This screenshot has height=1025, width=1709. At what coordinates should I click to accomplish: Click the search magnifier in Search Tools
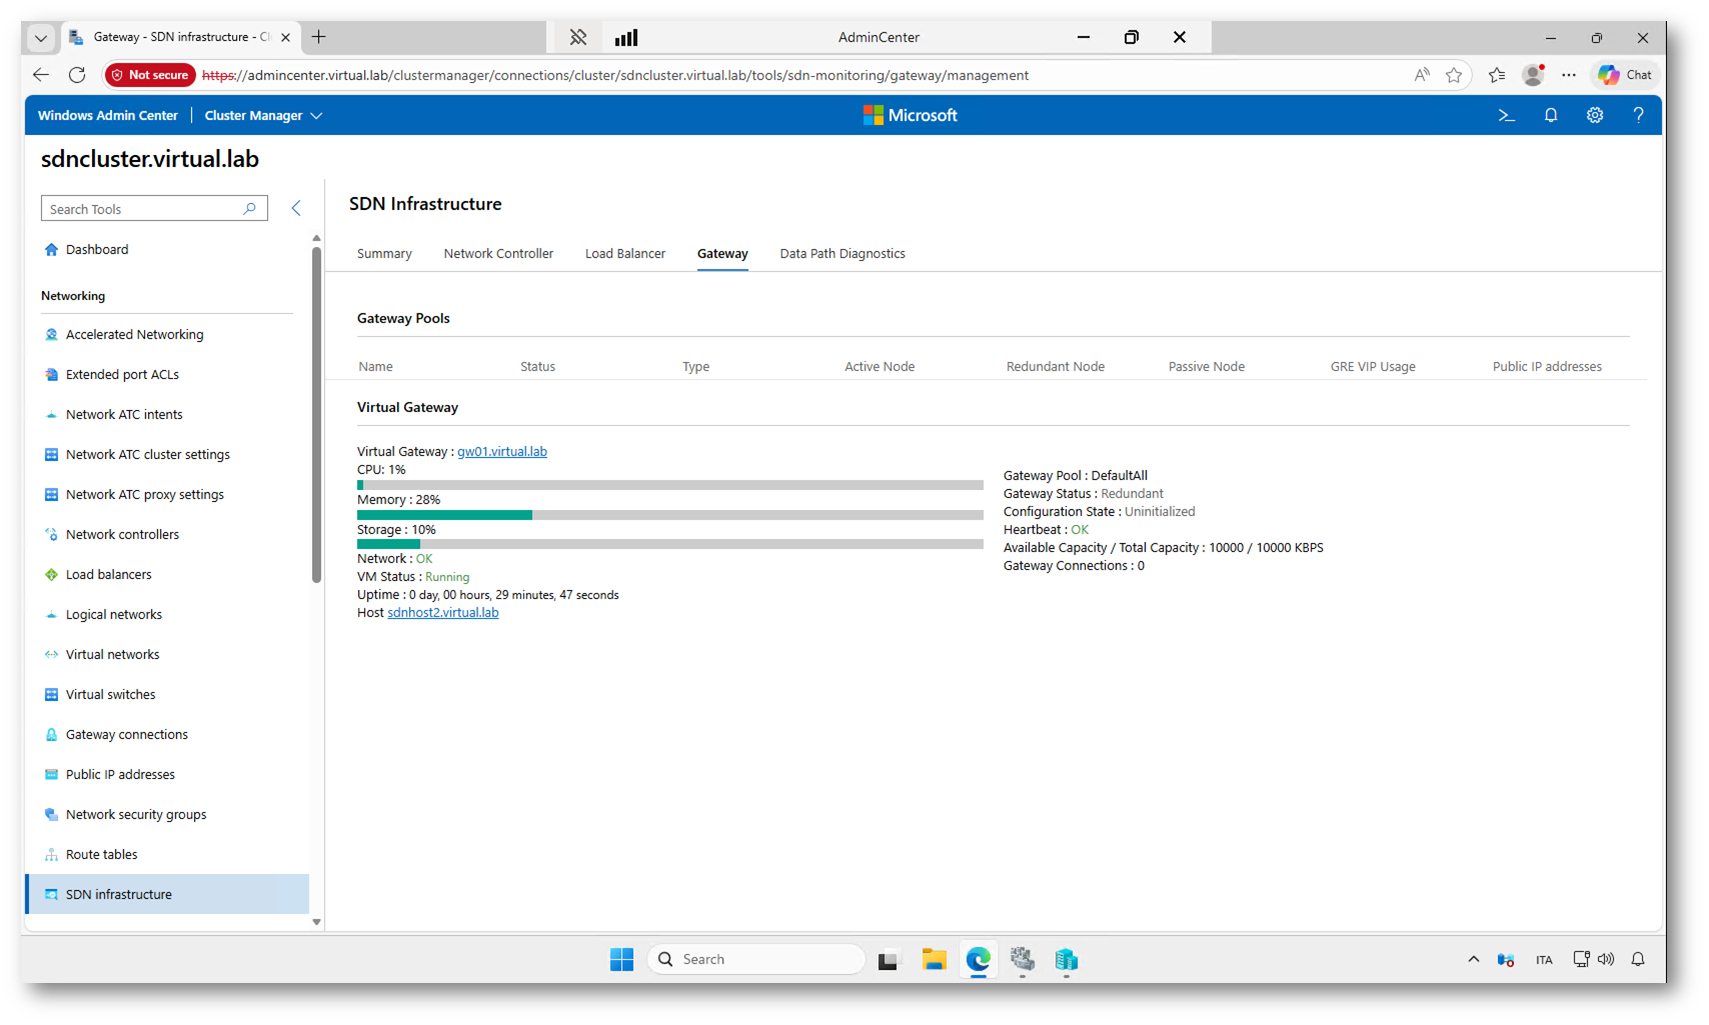click(x=250, y=209)
